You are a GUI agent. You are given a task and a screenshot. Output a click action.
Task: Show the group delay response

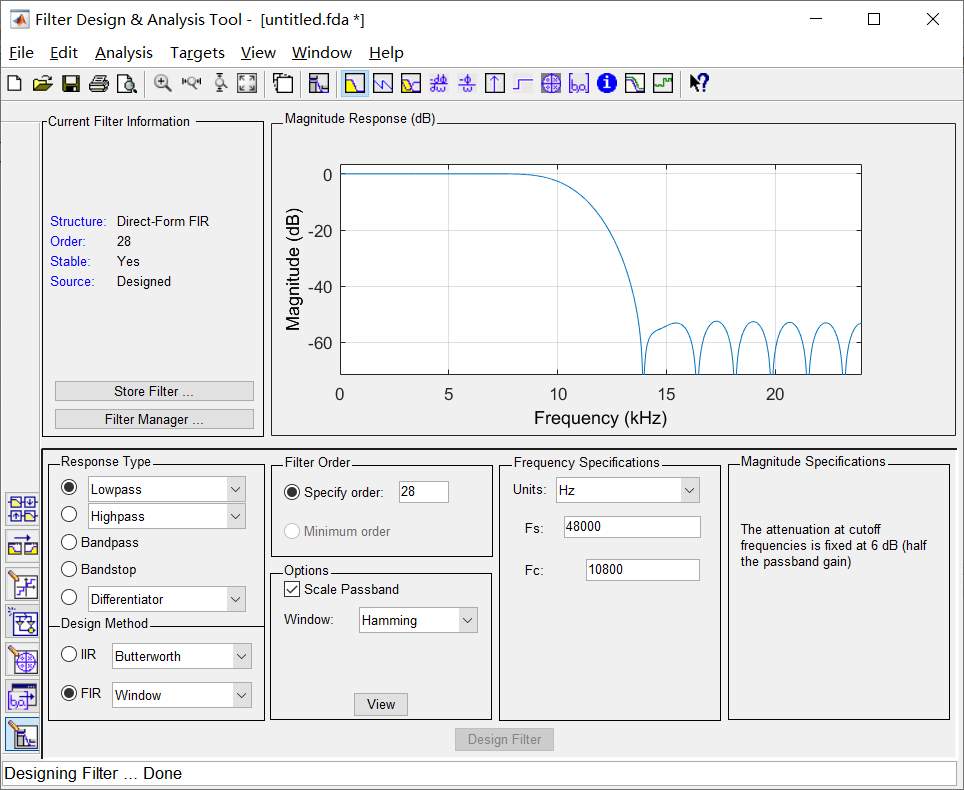[x=438, y=83]
